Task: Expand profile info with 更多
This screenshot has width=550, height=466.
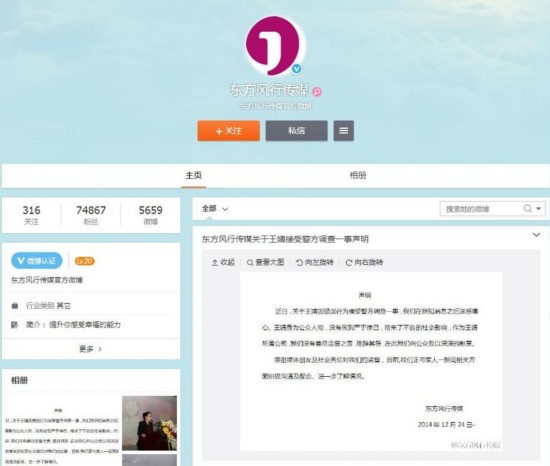Action: pos(91,349)
